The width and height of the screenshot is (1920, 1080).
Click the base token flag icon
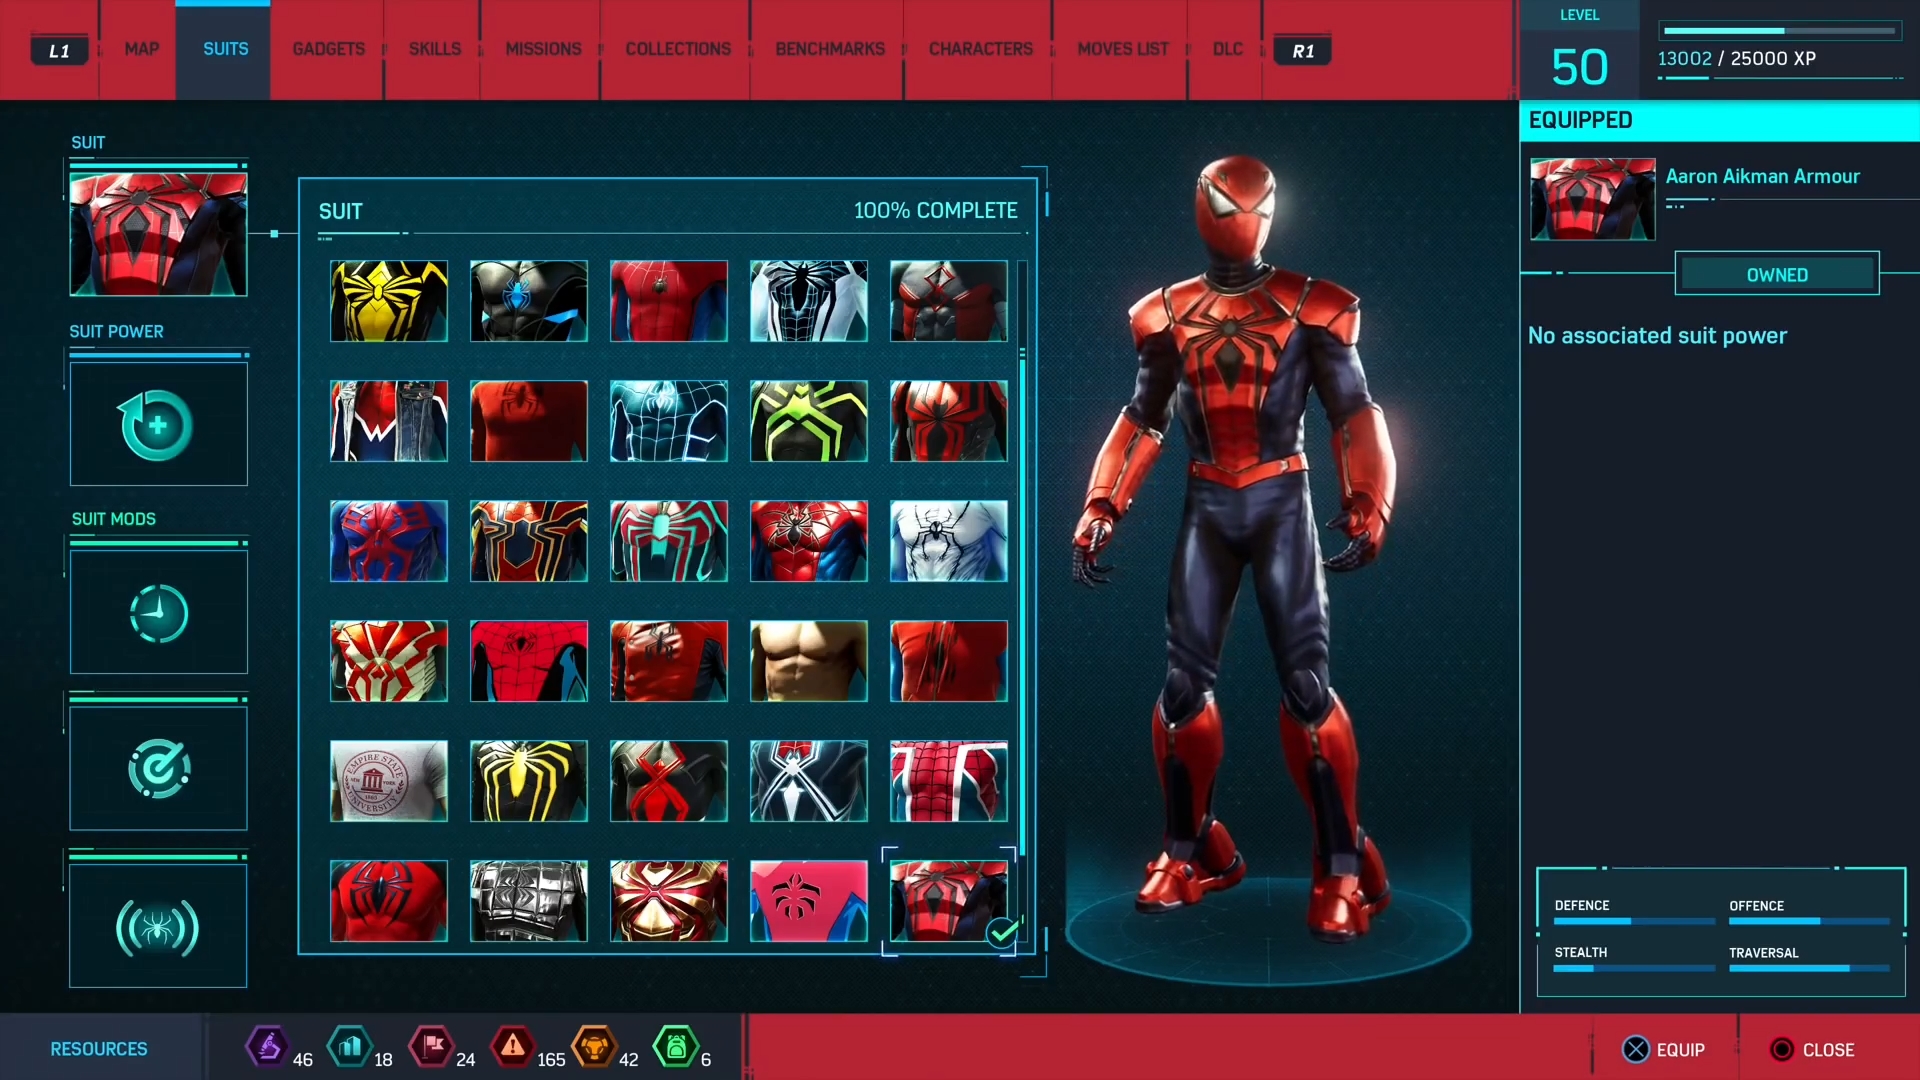432,1047
